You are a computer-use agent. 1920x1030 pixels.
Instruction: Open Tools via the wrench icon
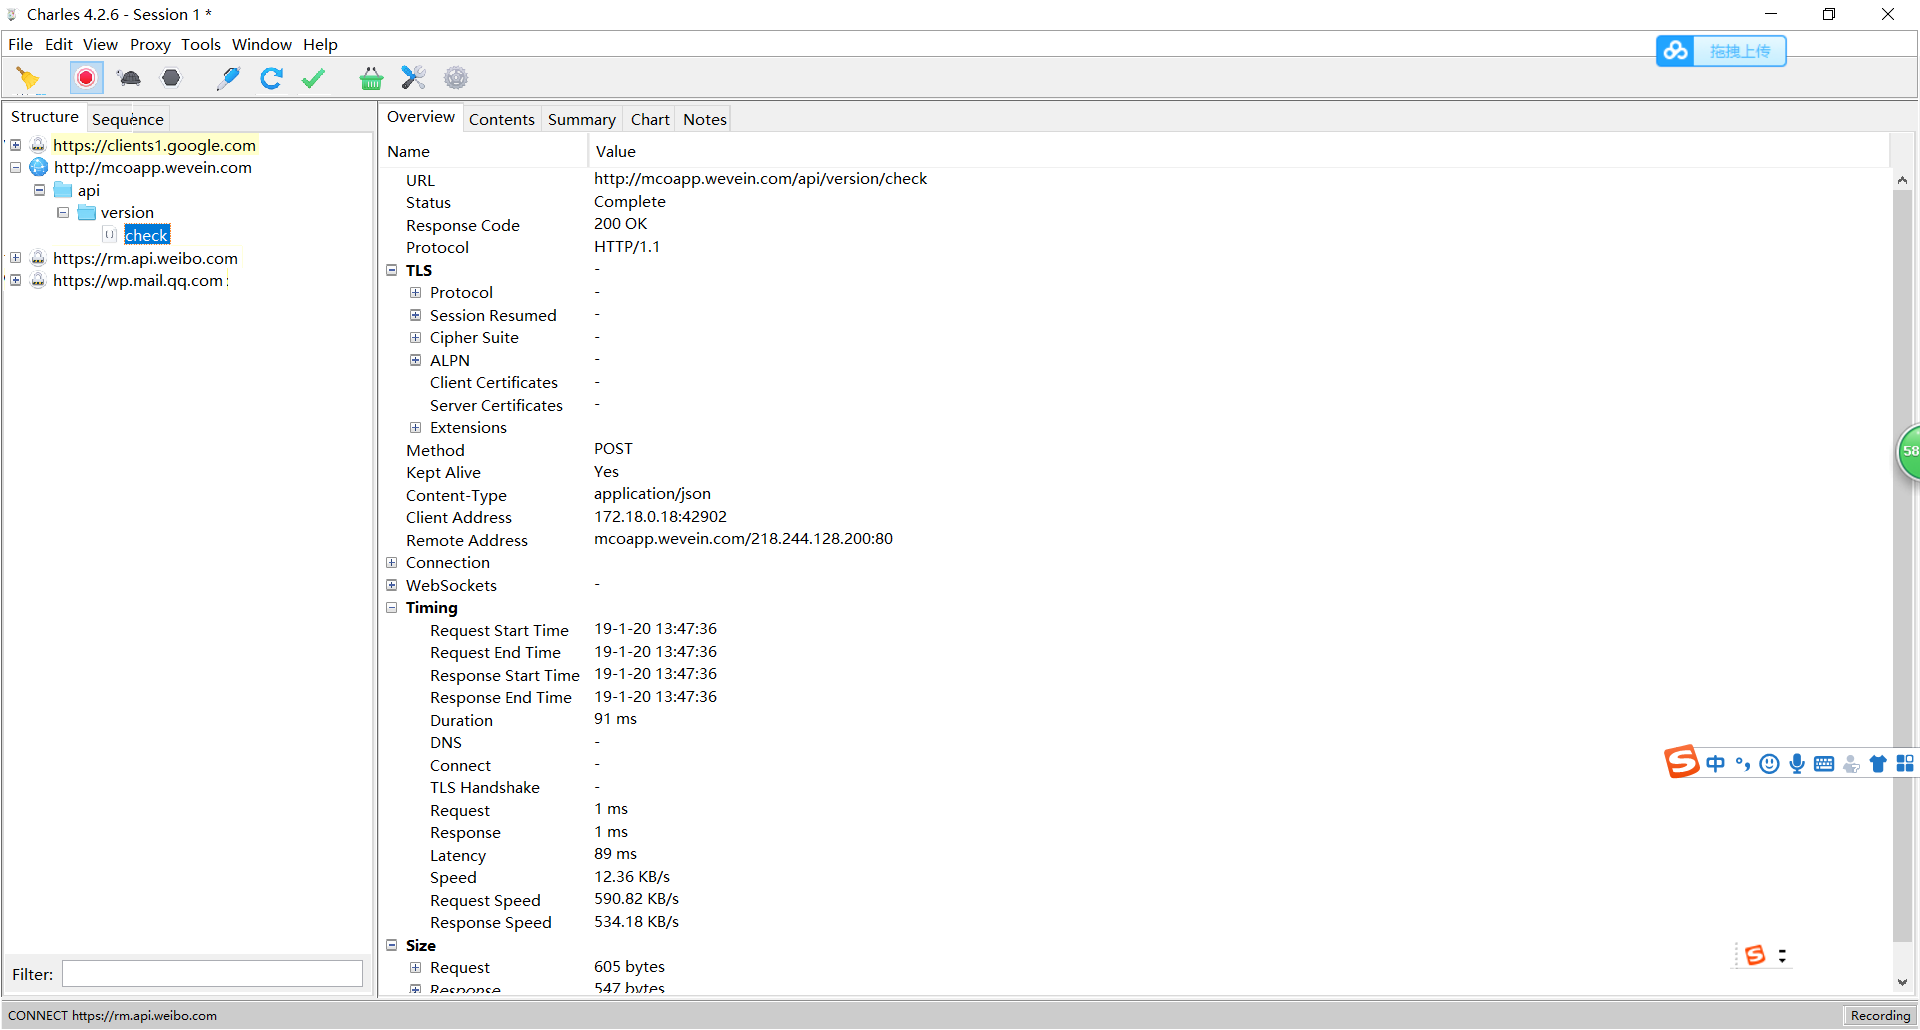pyautogui.click(x=413, y=78)
